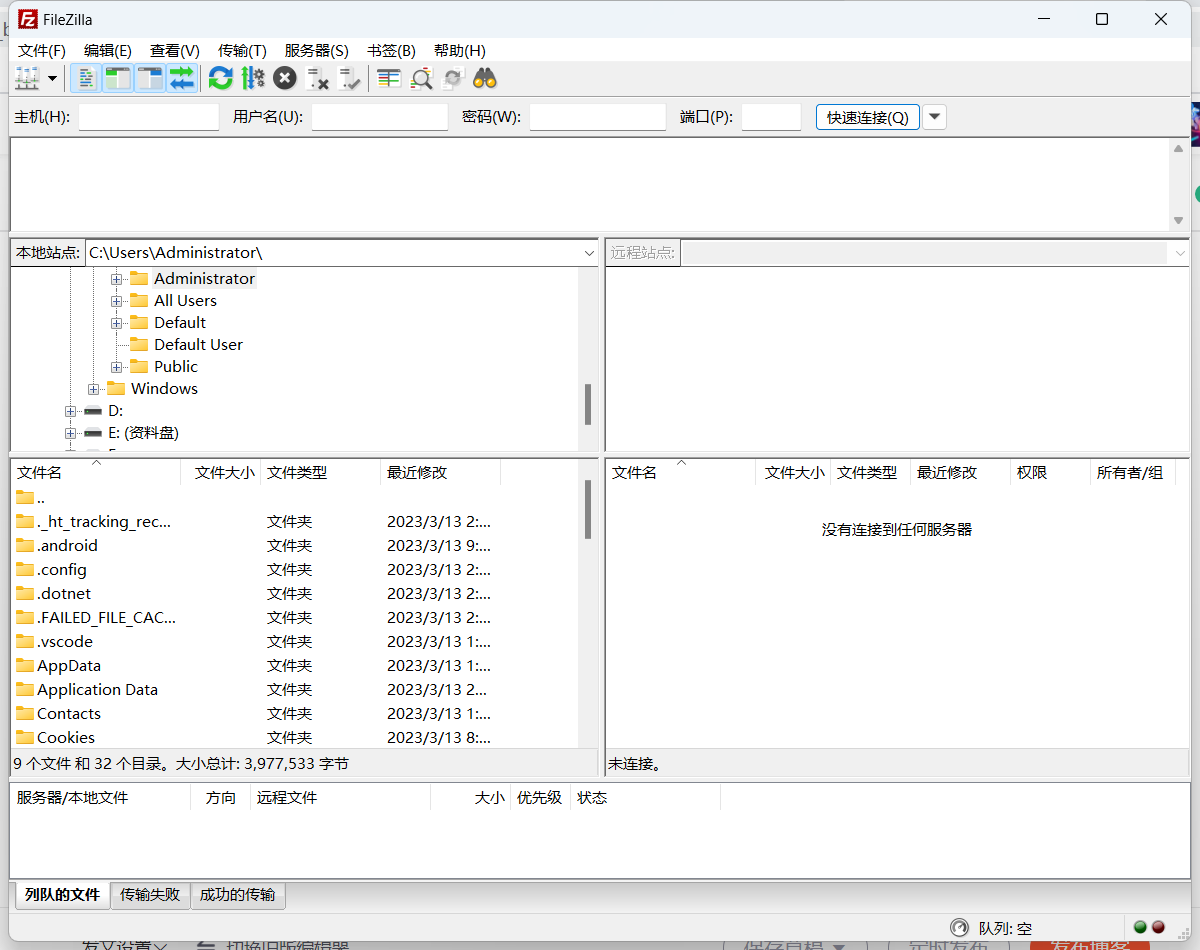Open the local site path dropdown
The image size is (1200, 950).
(588, 253)
